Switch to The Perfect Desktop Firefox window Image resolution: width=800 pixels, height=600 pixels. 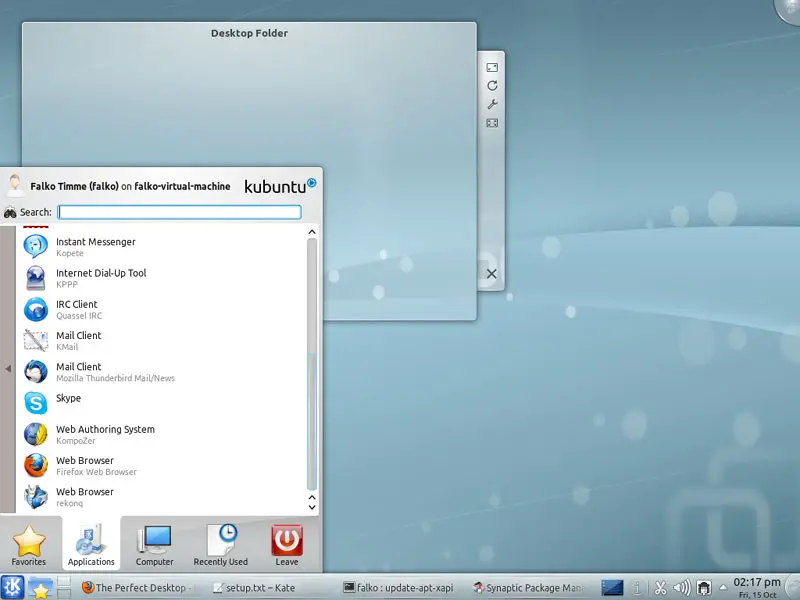pyautogui.click(x=137, y=588)
